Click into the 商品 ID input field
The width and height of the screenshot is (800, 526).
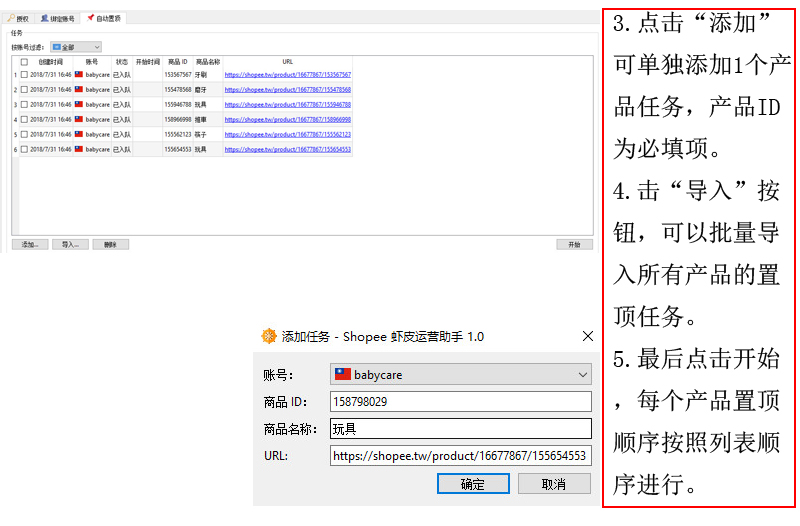pos(460,402)
